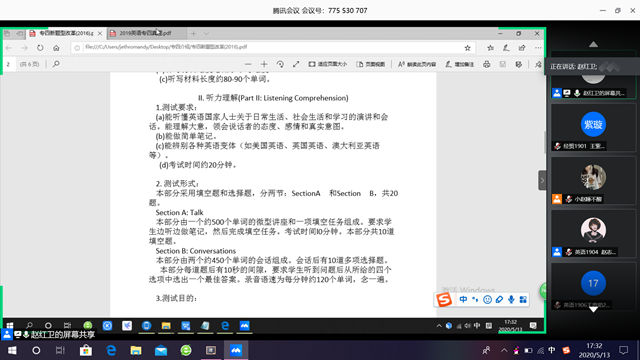Open Cortana circle on host taskbar
The image size is (640, 360).
click(x=36, y=351)
